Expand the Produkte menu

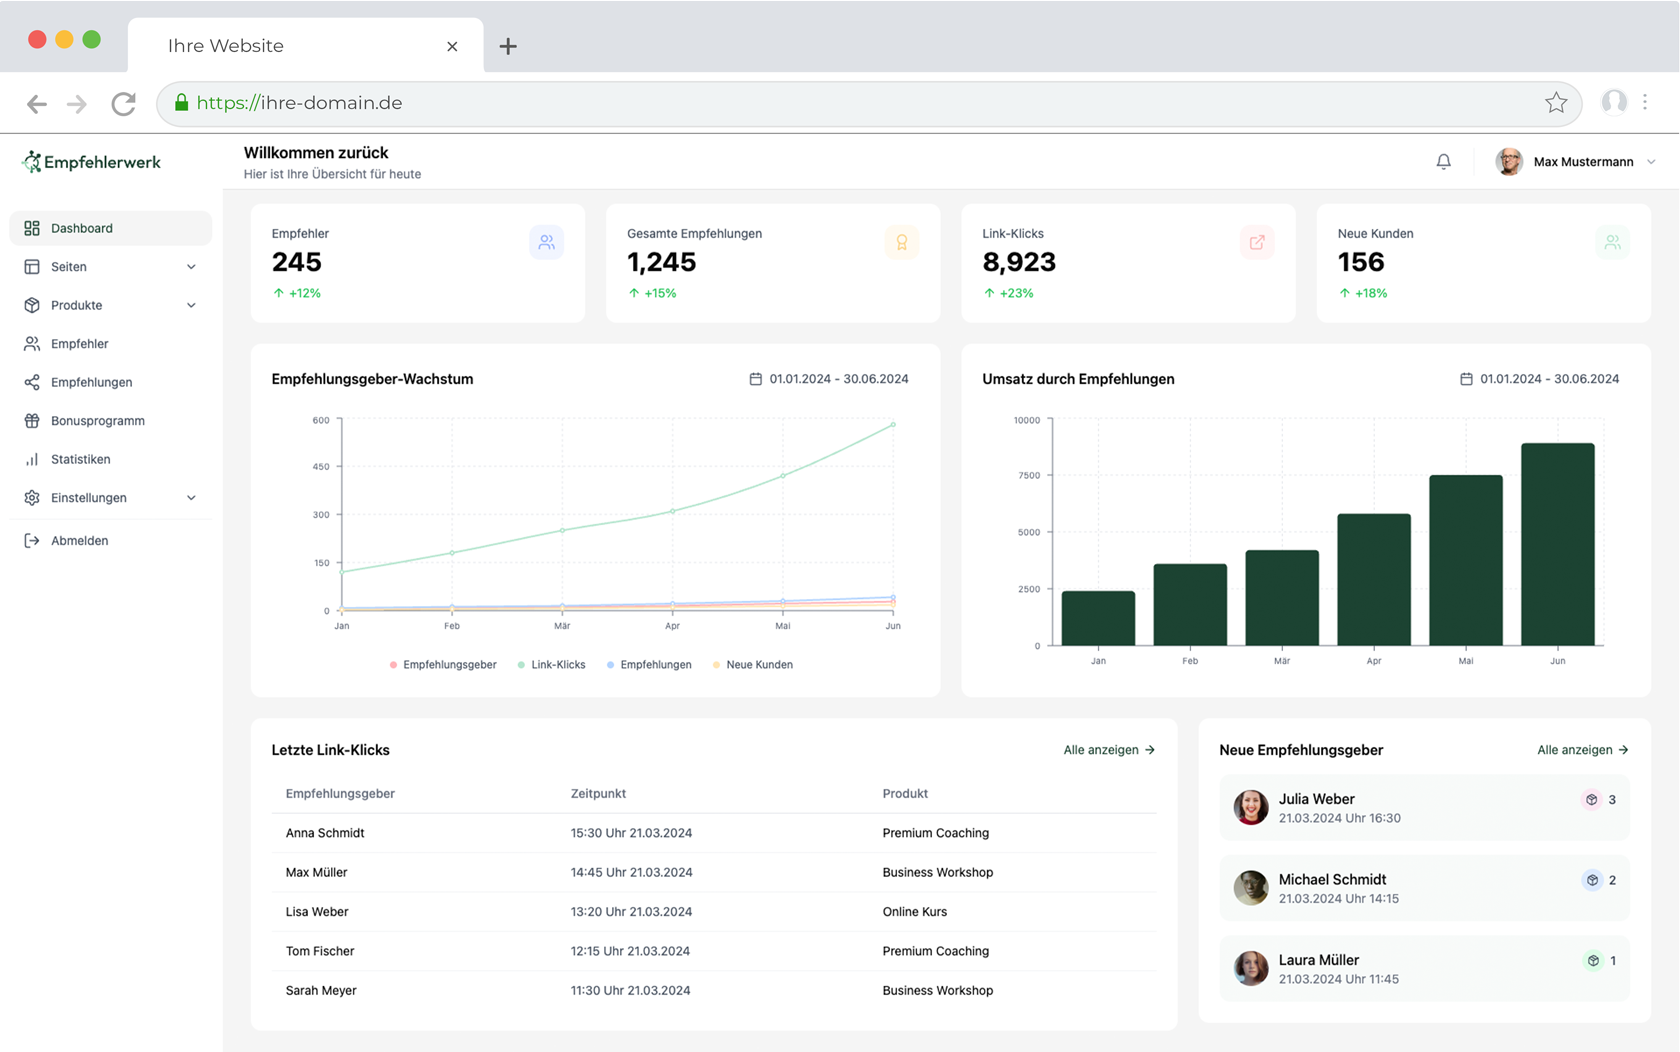(x=190, y=305)
